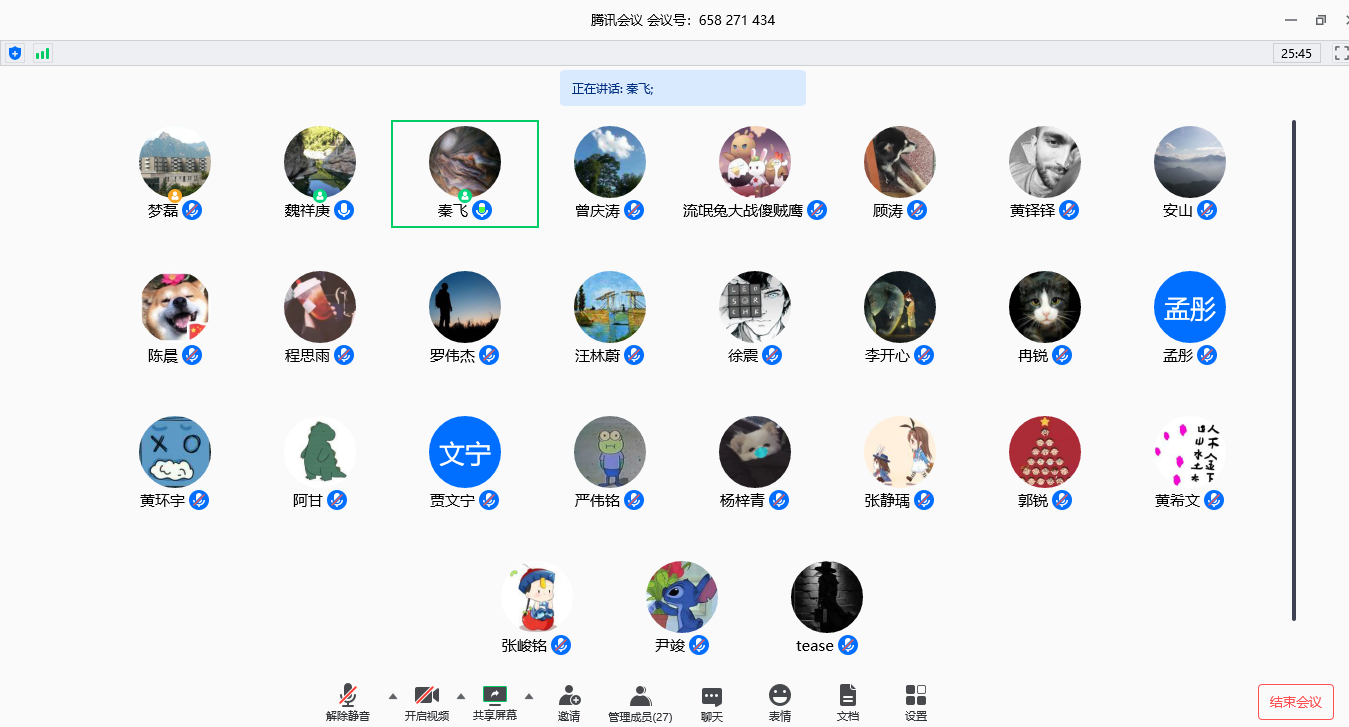Open the chat (聊天) window
The image size is (1349, 727).
click(x=712, y=696)
